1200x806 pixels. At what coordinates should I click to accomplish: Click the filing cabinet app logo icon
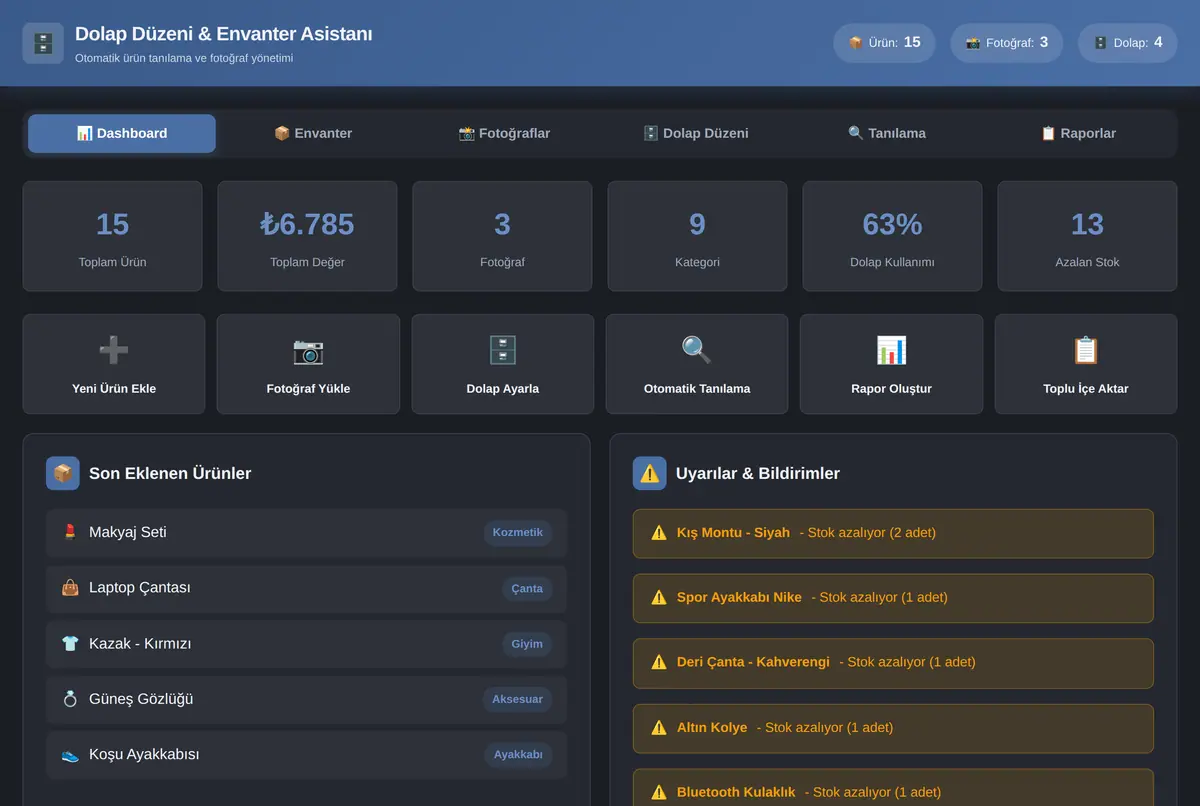click(43, 44)
